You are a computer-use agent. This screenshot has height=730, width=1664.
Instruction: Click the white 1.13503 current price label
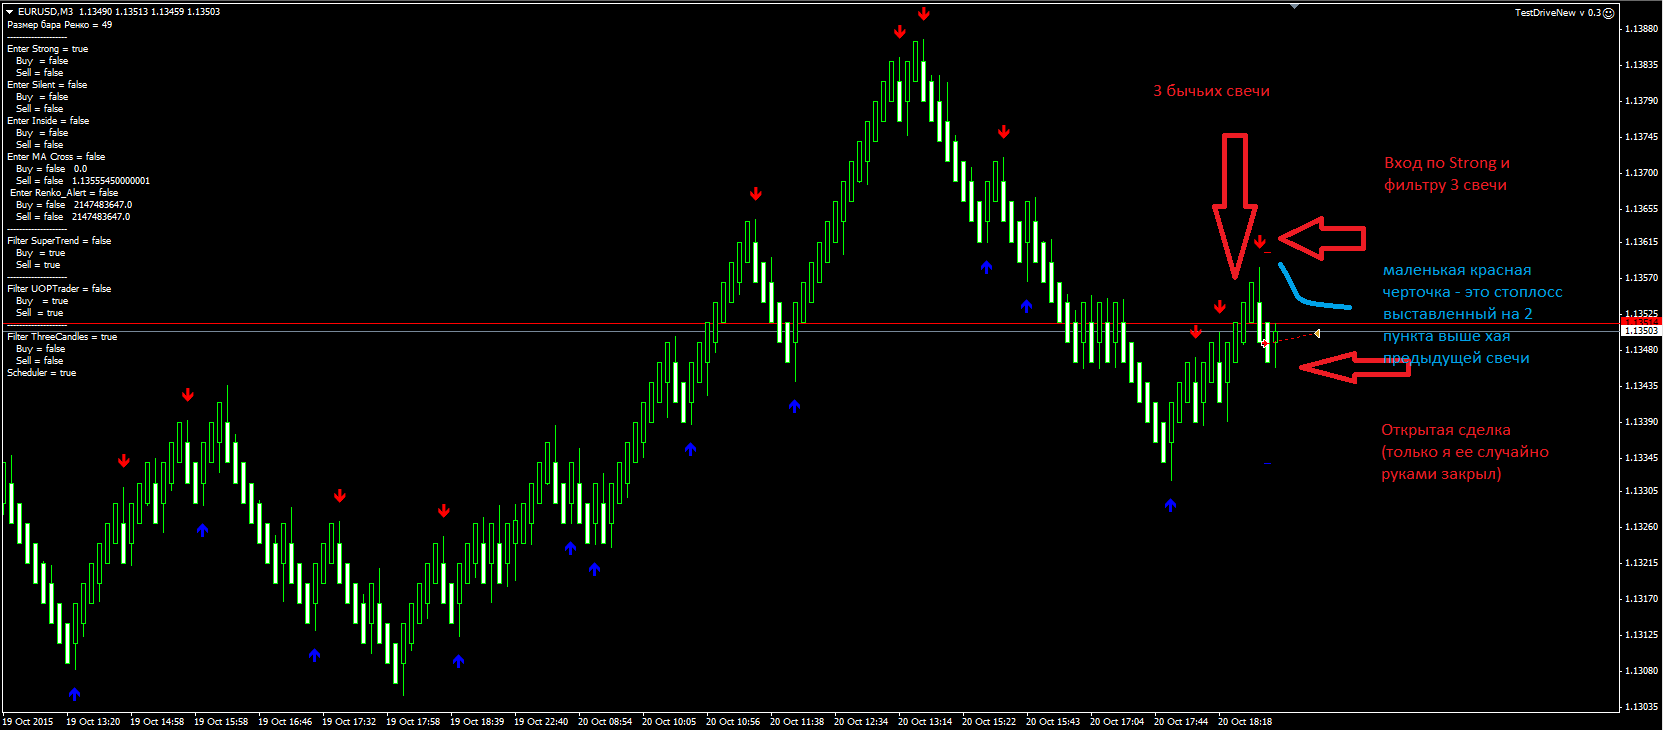(x=1640, y=330)
